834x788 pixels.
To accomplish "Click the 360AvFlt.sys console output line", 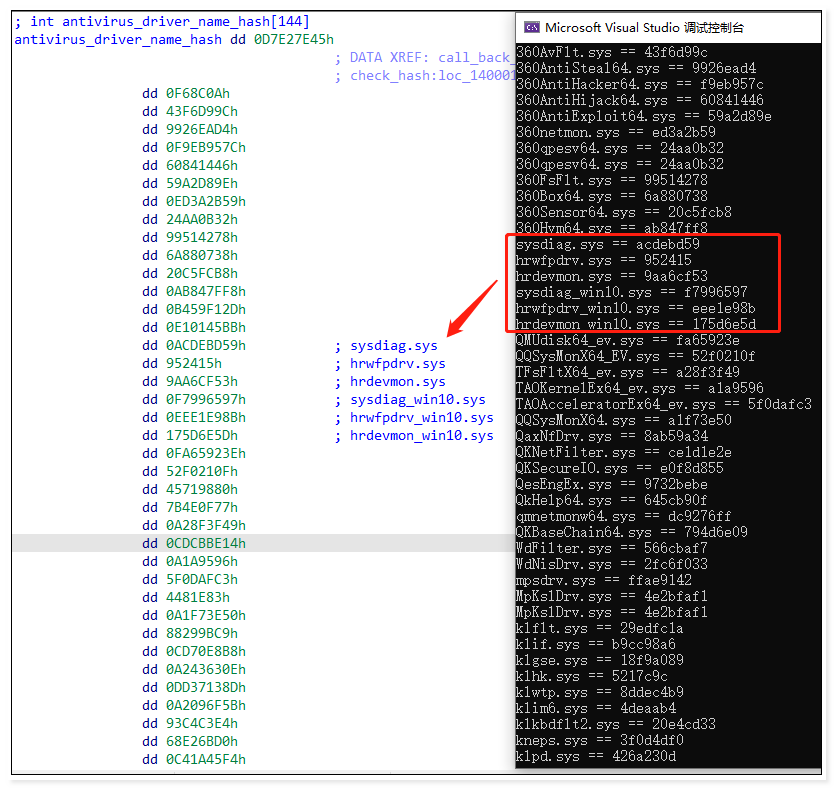I will tap(612, 52).
